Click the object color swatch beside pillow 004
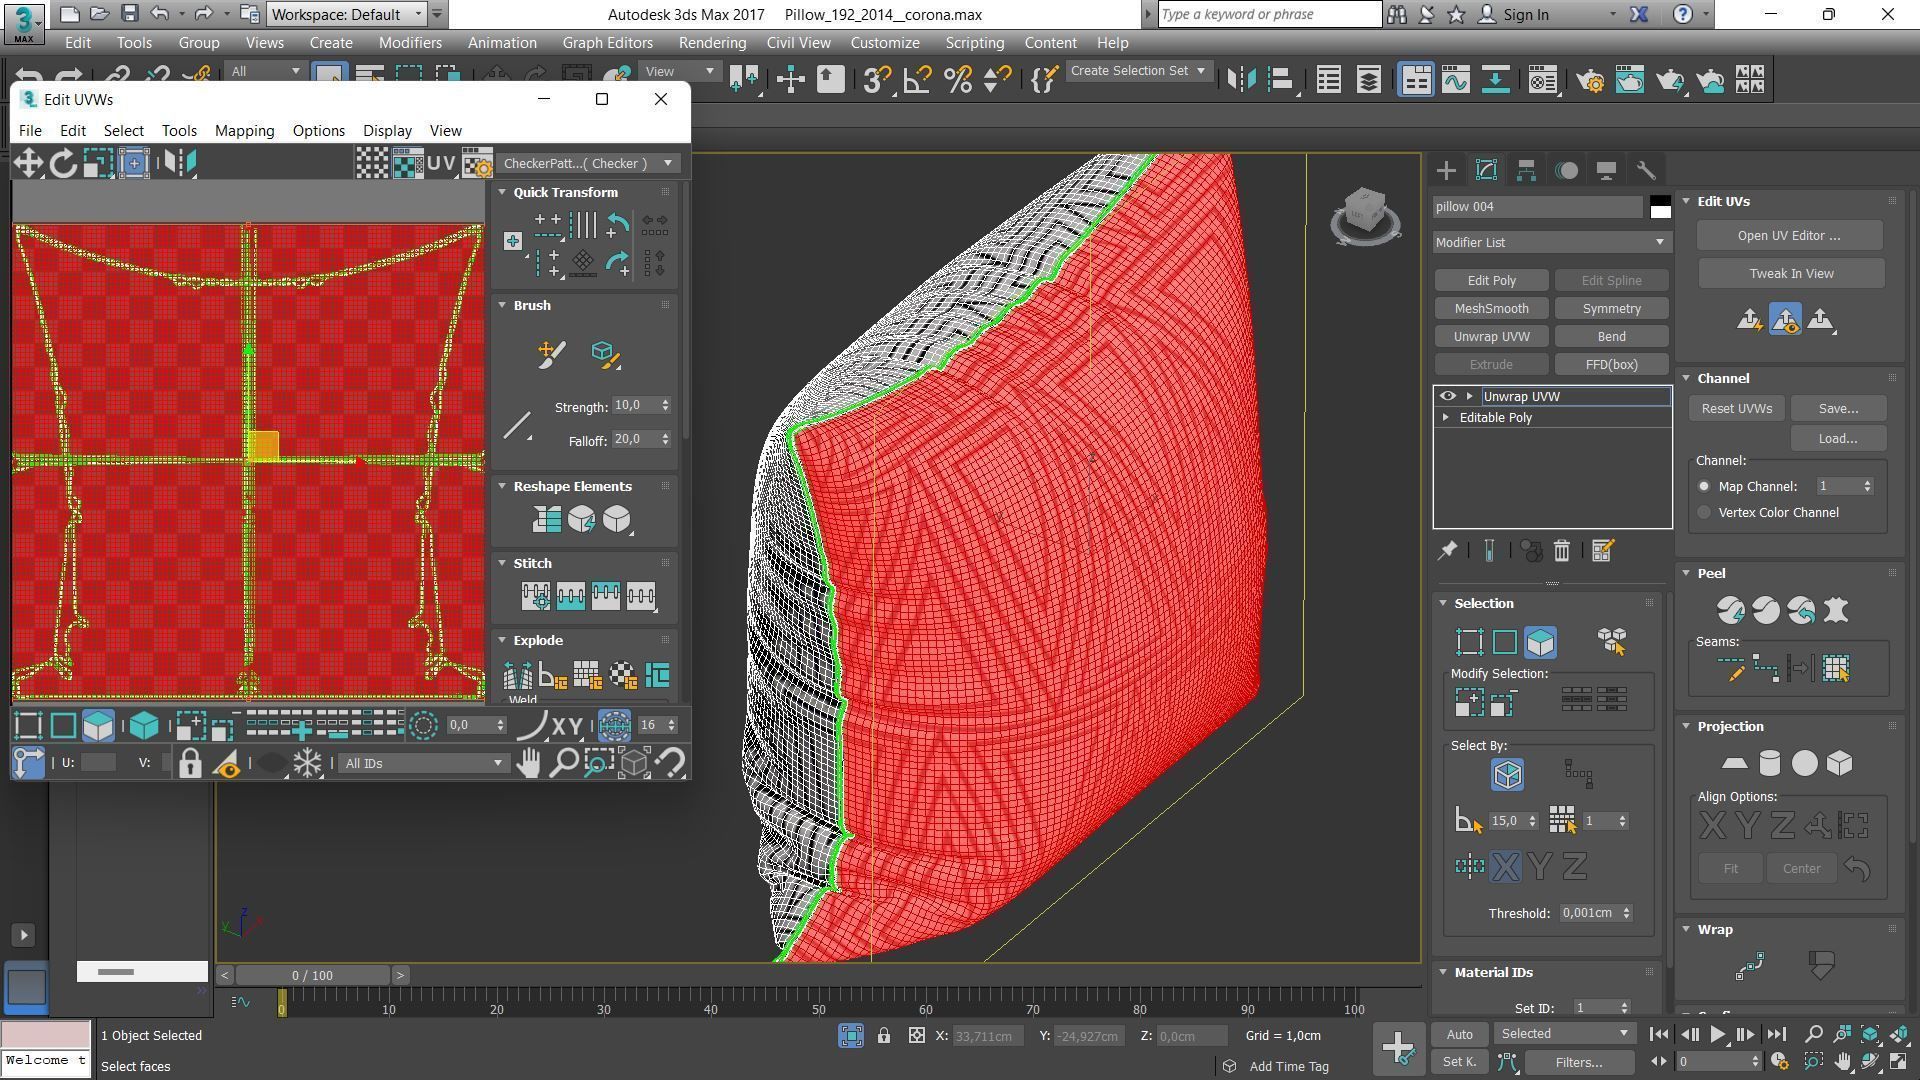Screen dimensions: 1920x1080 1660,207
